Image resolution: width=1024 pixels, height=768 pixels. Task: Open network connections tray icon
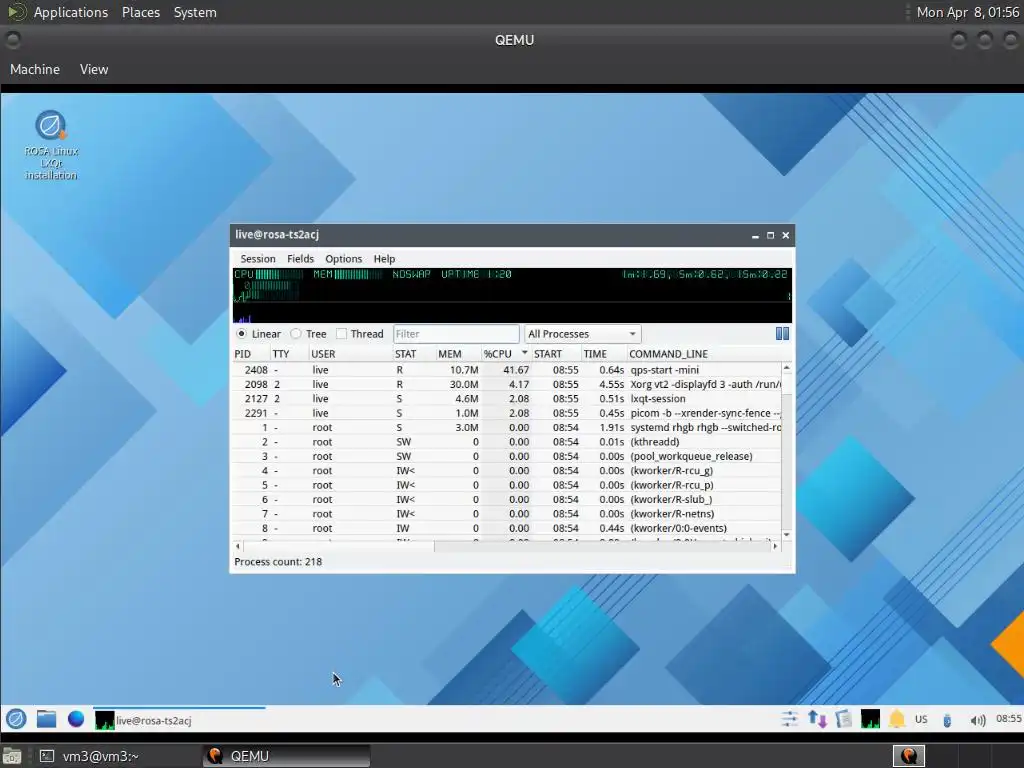tap(817, 720)
